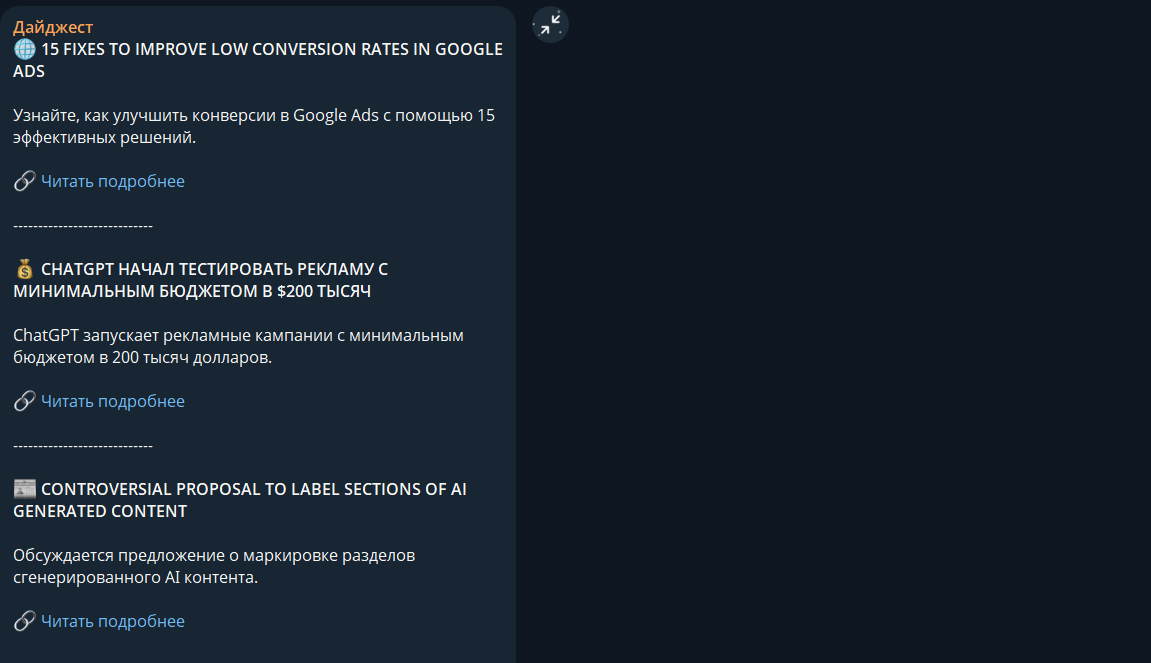Click the dashed separator below ChatGPT article
The image size is (1151, 663).
pyautogui.click(x=83, y=446)
